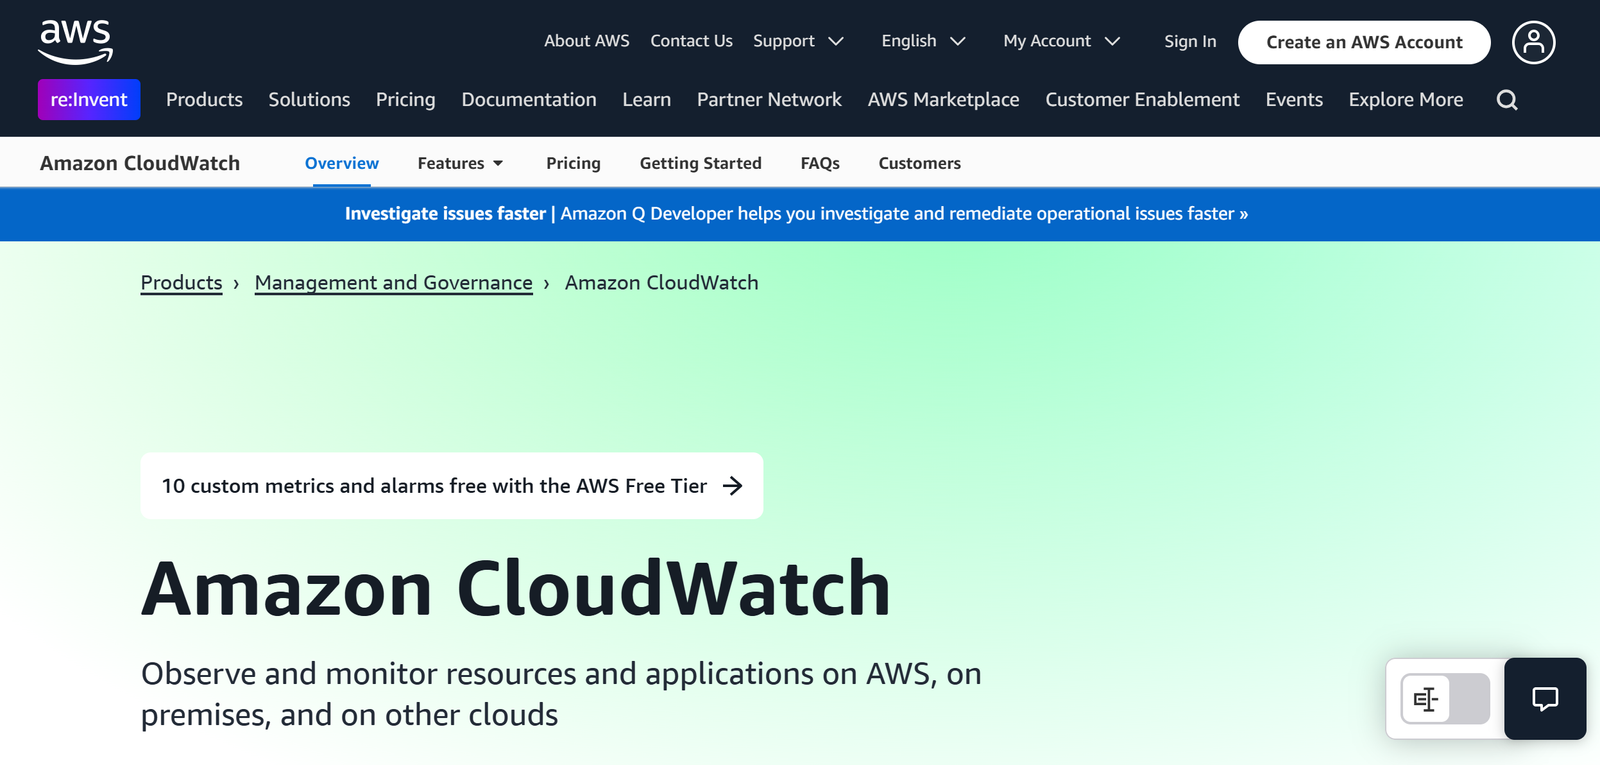
Task: Open the re:Invent badge
Action: tap(89, 100)
